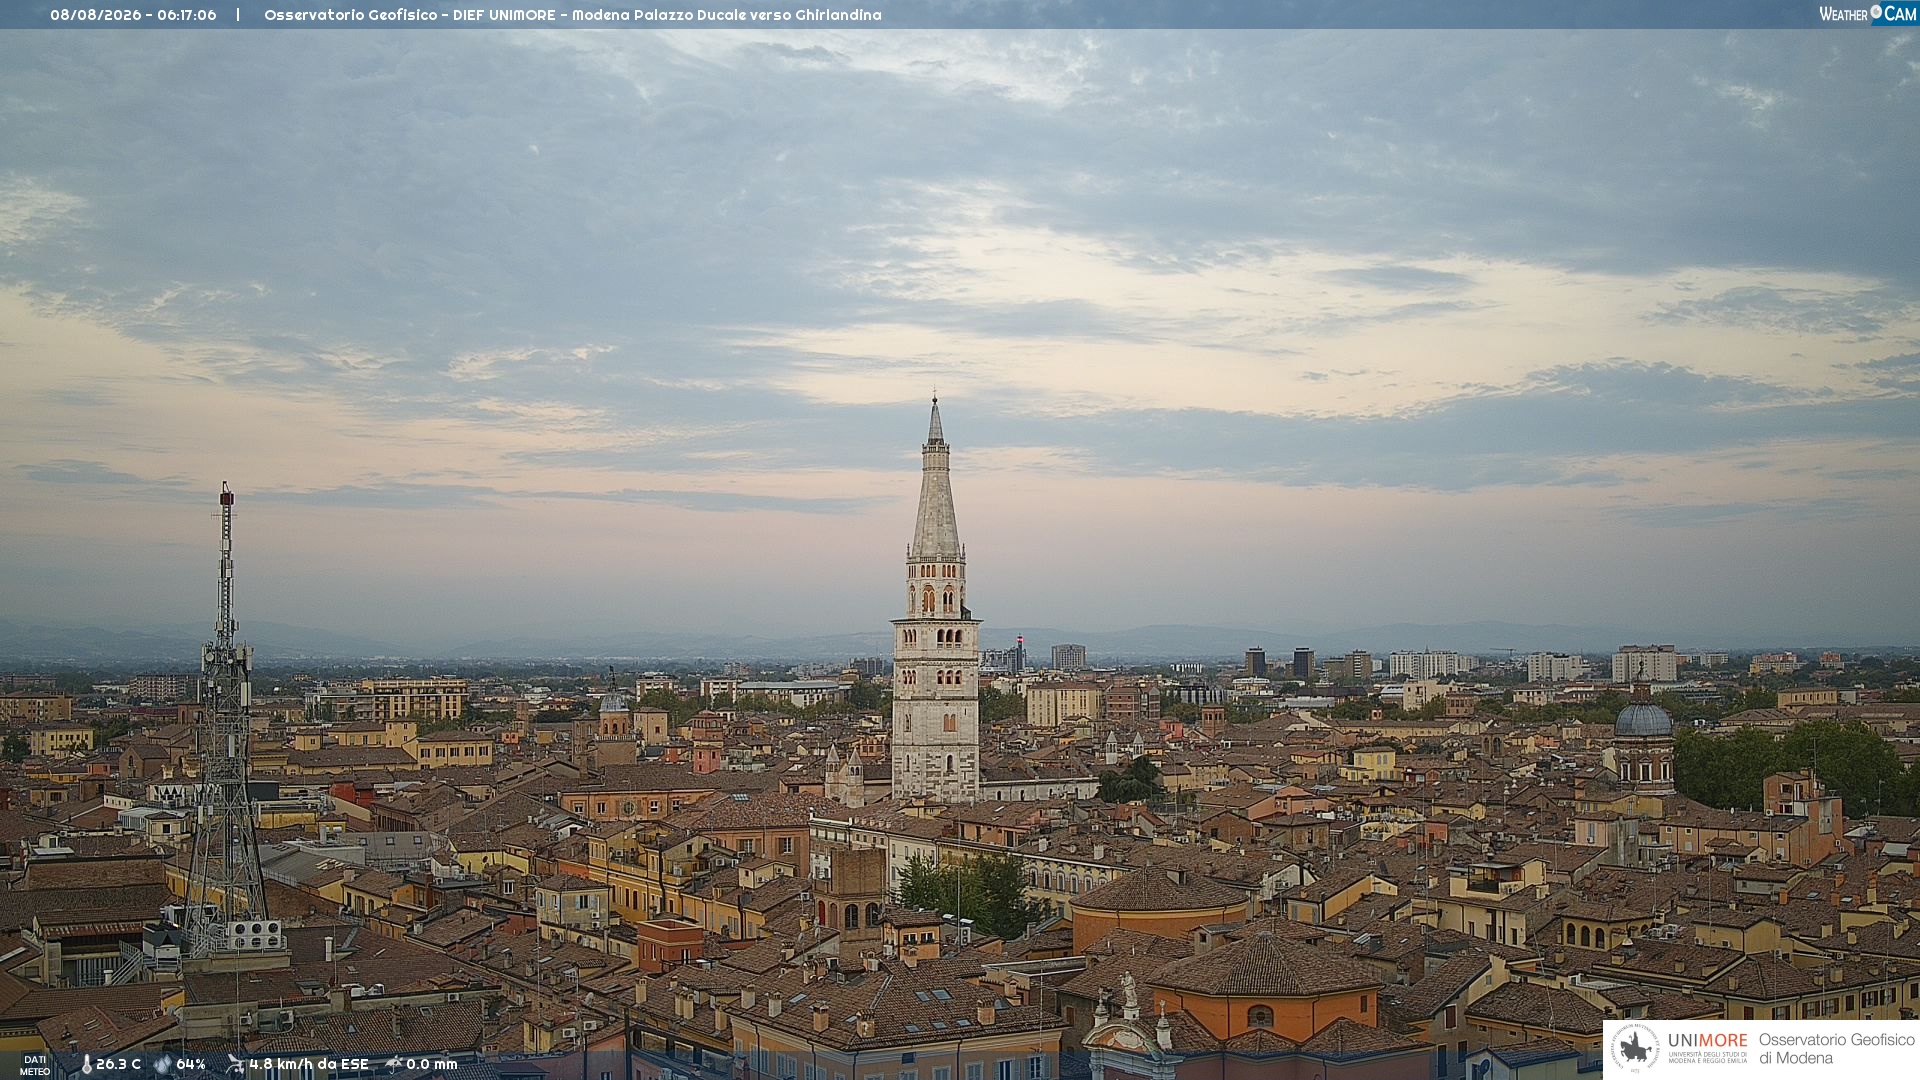1920x1080 pixels.
Task: Click the DATI METEO label
Action: (35, 1065)
